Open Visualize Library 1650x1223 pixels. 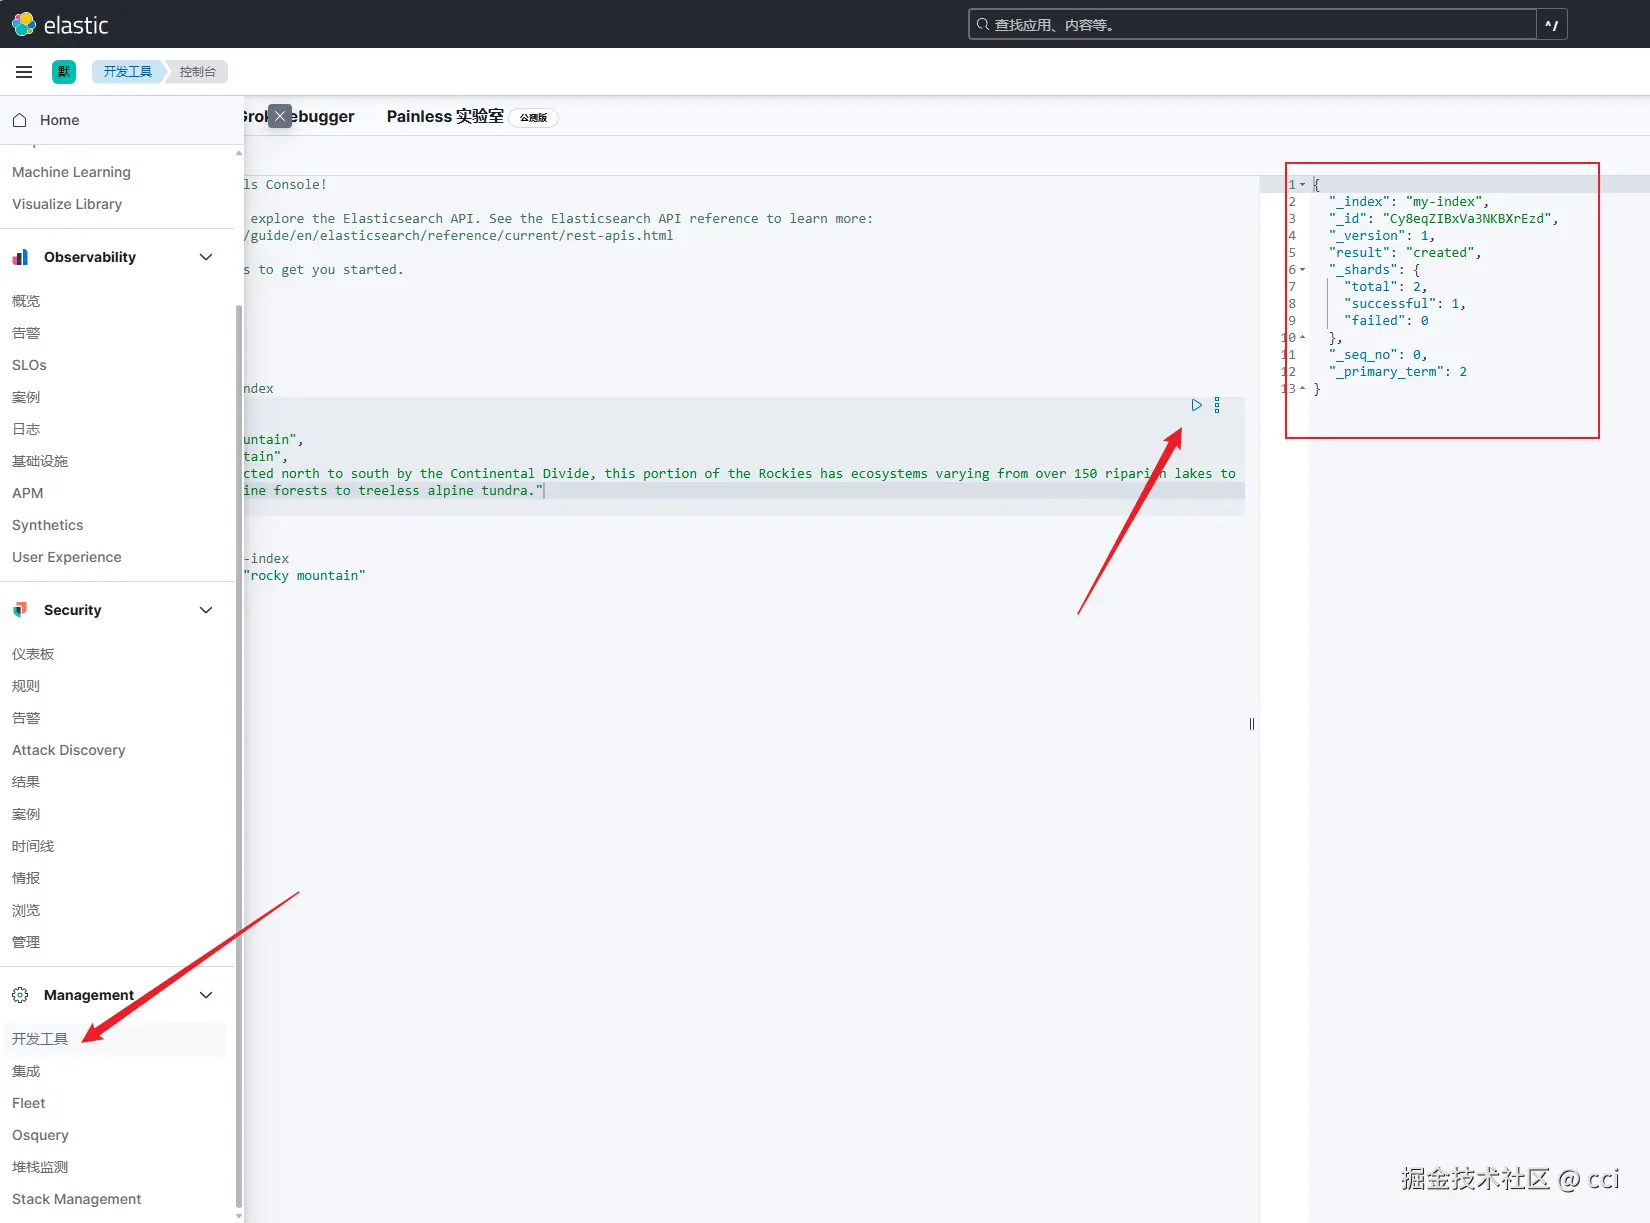click(67, 204)
